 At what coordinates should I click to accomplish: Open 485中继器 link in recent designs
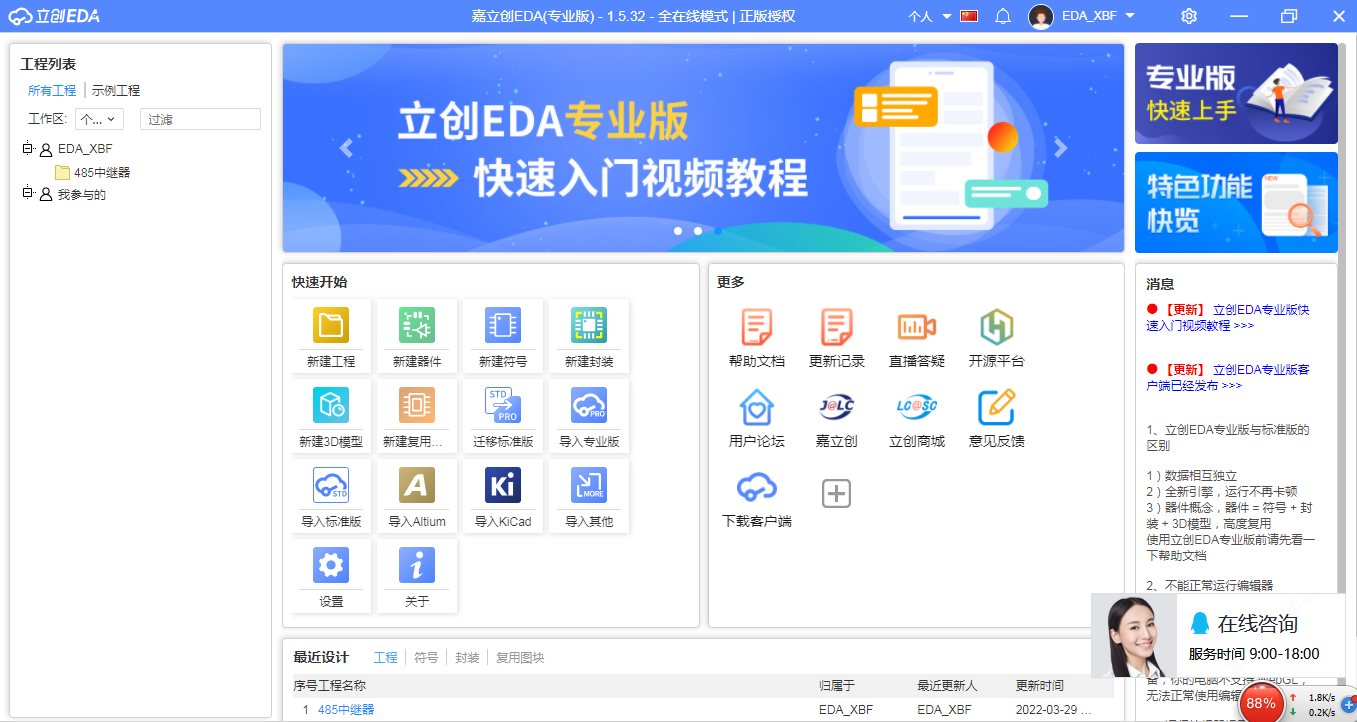(x=346, y=710)
